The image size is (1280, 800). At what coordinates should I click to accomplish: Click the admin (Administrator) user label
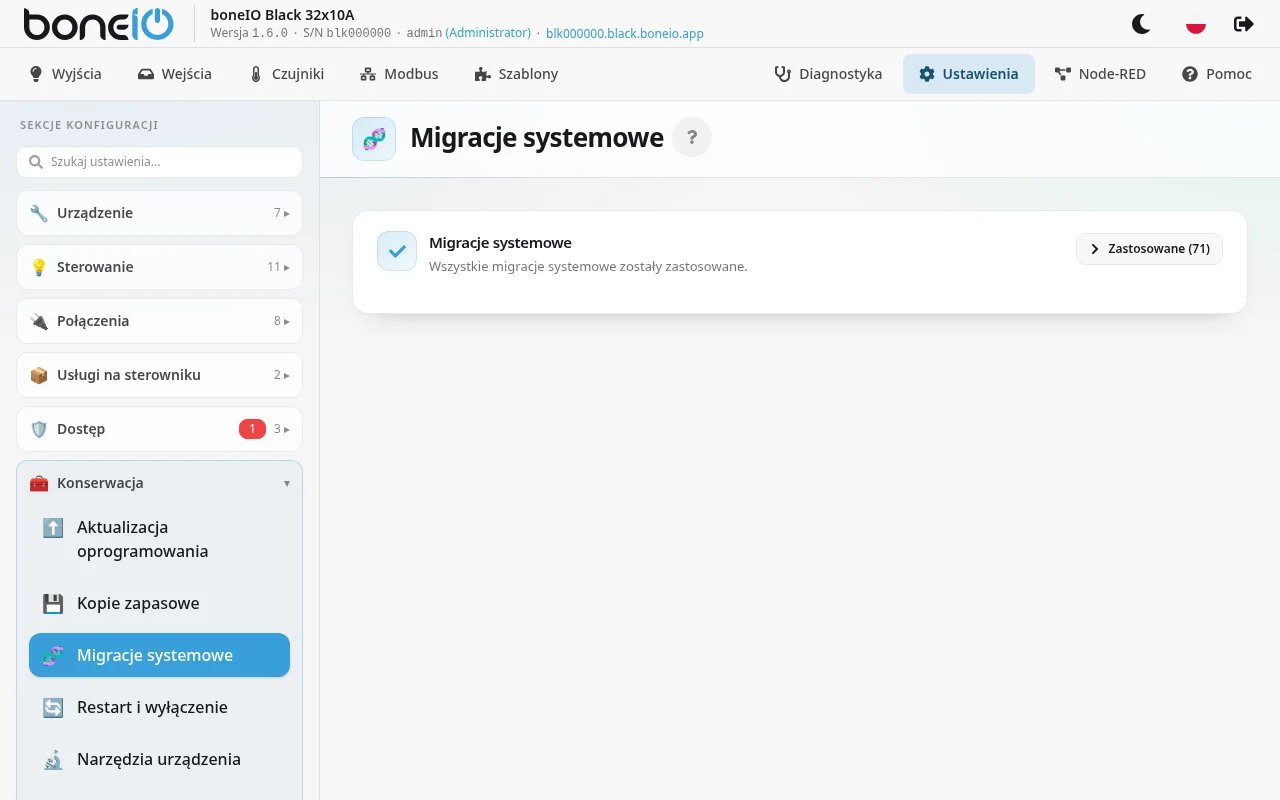coord(468,33)
